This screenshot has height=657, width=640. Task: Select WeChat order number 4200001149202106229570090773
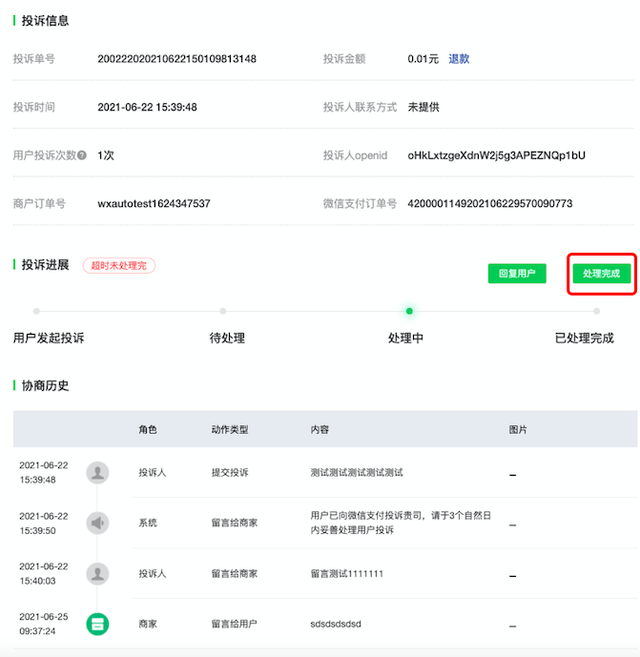click(x=490, y=204)
